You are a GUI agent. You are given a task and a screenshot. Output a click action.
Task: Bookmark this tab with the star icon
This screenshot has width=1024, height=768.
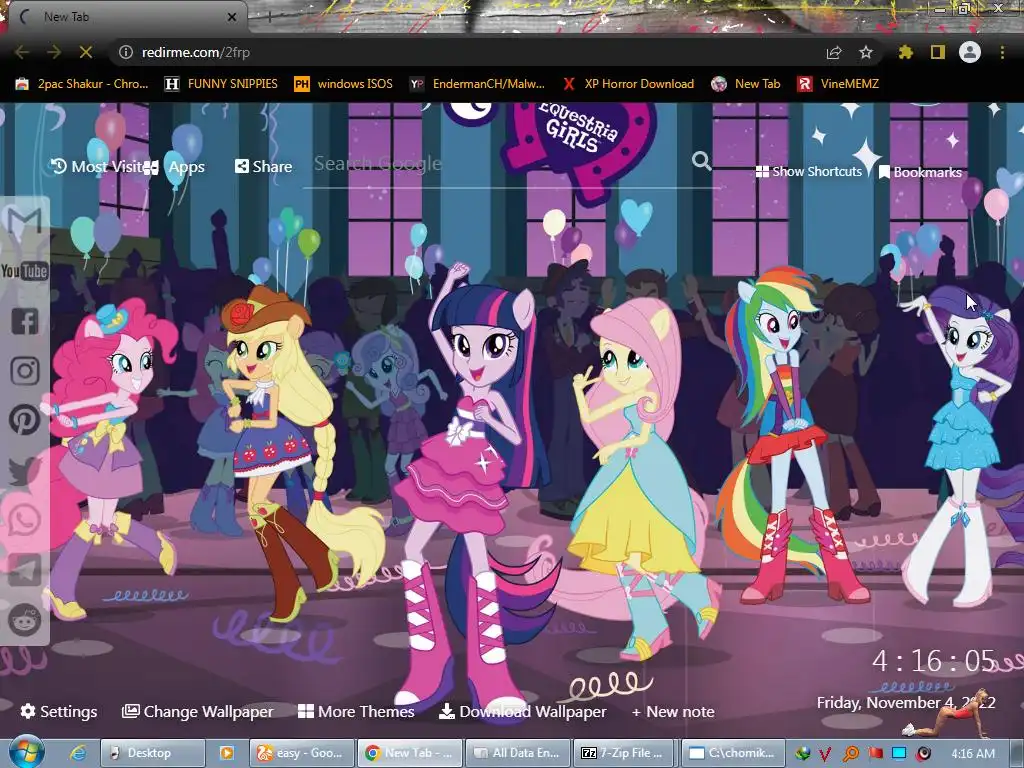click(x=866, y=52)
